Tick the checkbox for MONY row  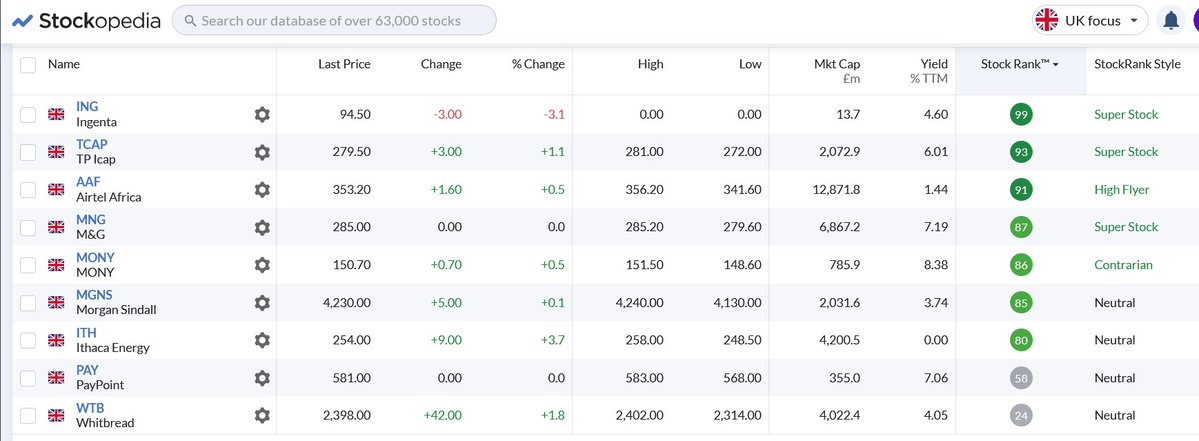click(28, 265)
